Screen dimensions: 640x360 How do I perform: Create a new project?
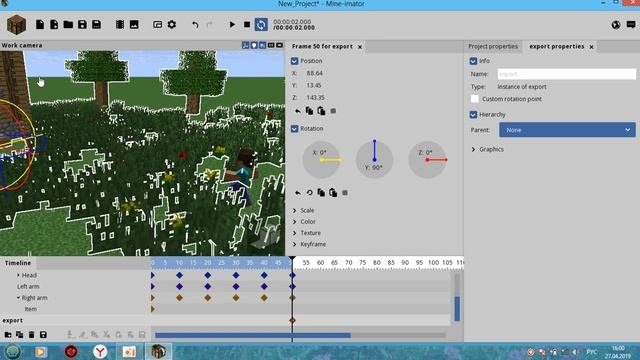point(40,24)
